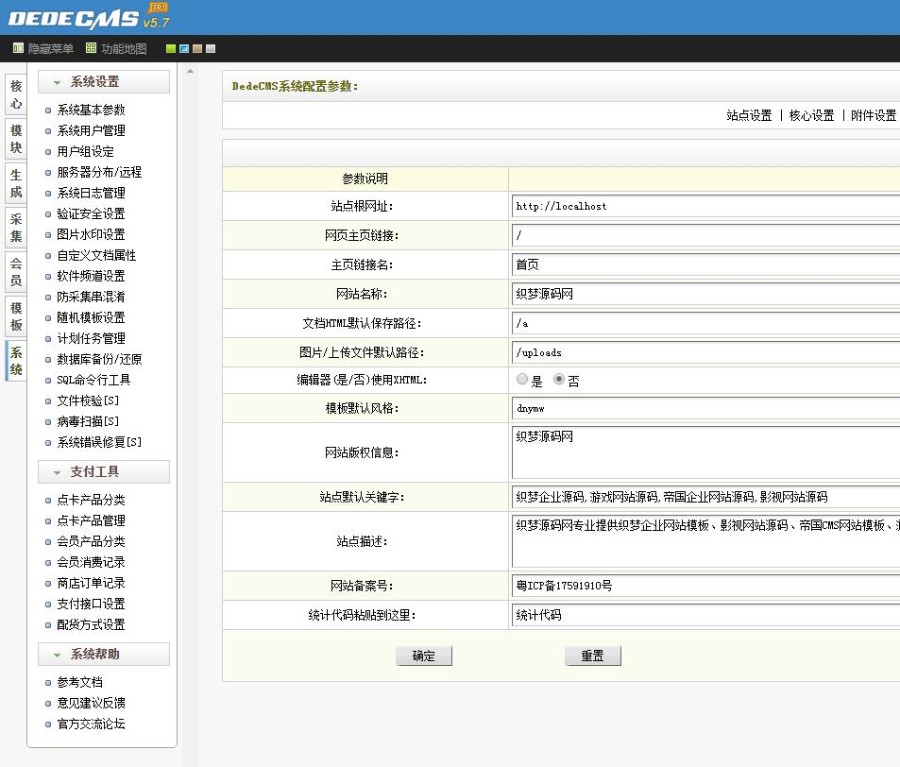The width and height of the screenshot is (900, 767).
Task: Open 病毒扫描[S] entry
Action: coord(88,421)
